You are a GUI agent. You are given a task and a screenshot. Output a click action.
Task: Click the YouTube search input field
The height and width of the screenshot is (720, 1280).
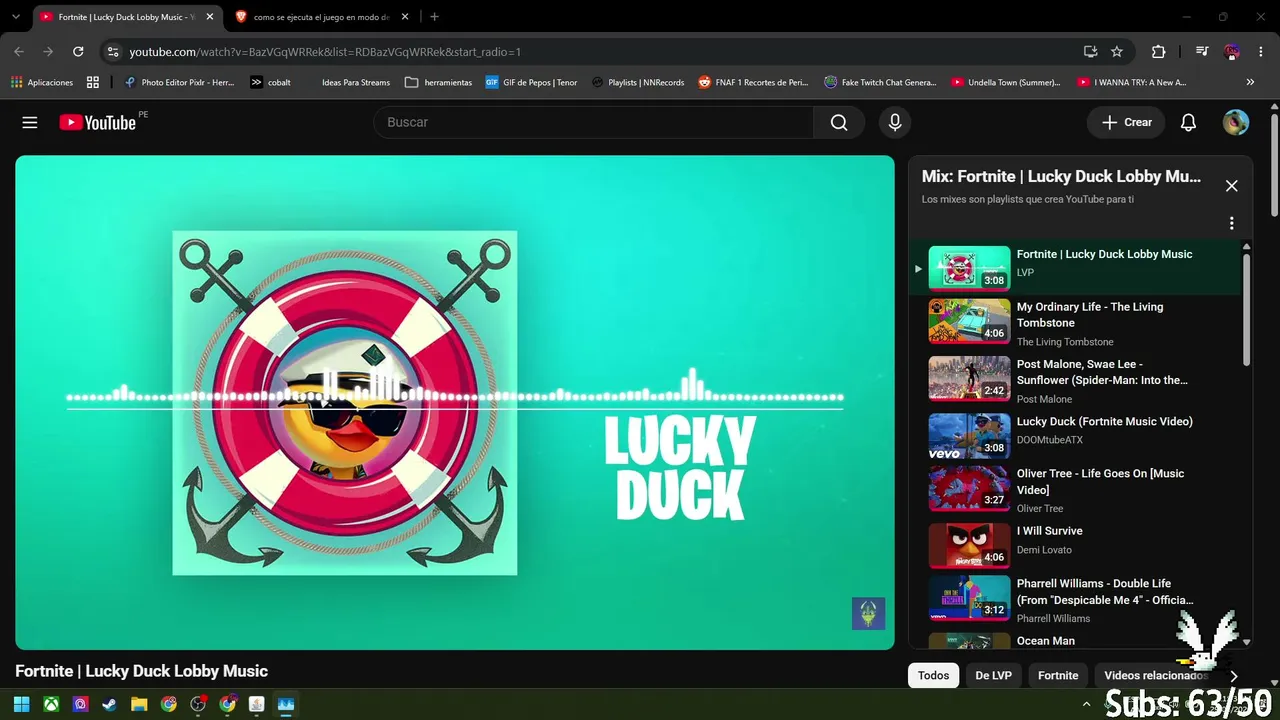point(594,122)
